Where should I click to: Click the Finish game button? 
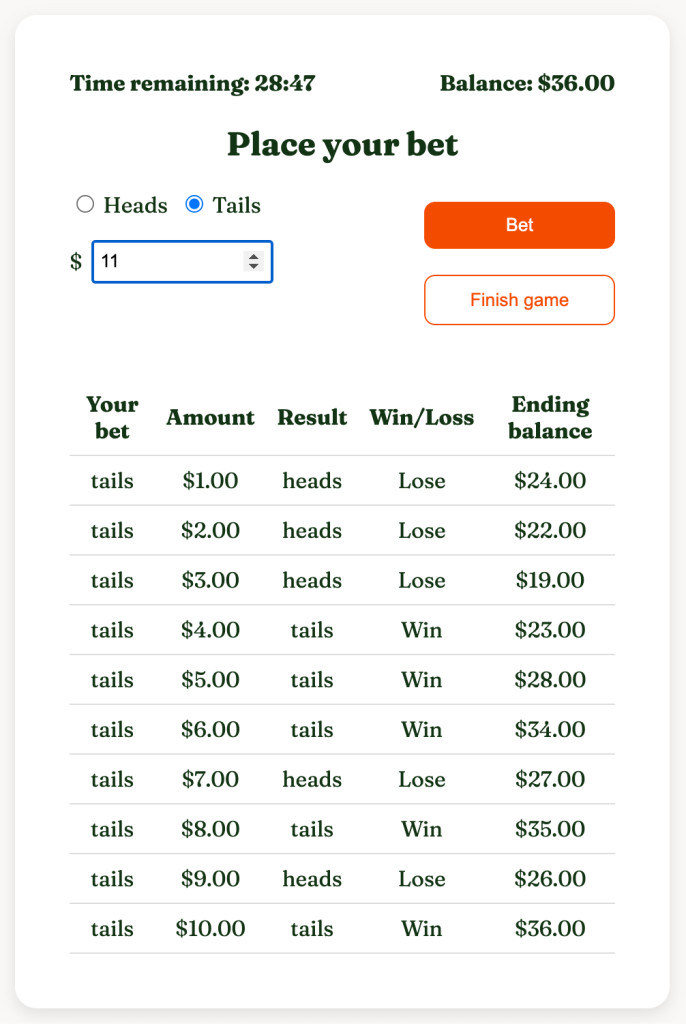[x=519, y=300]
